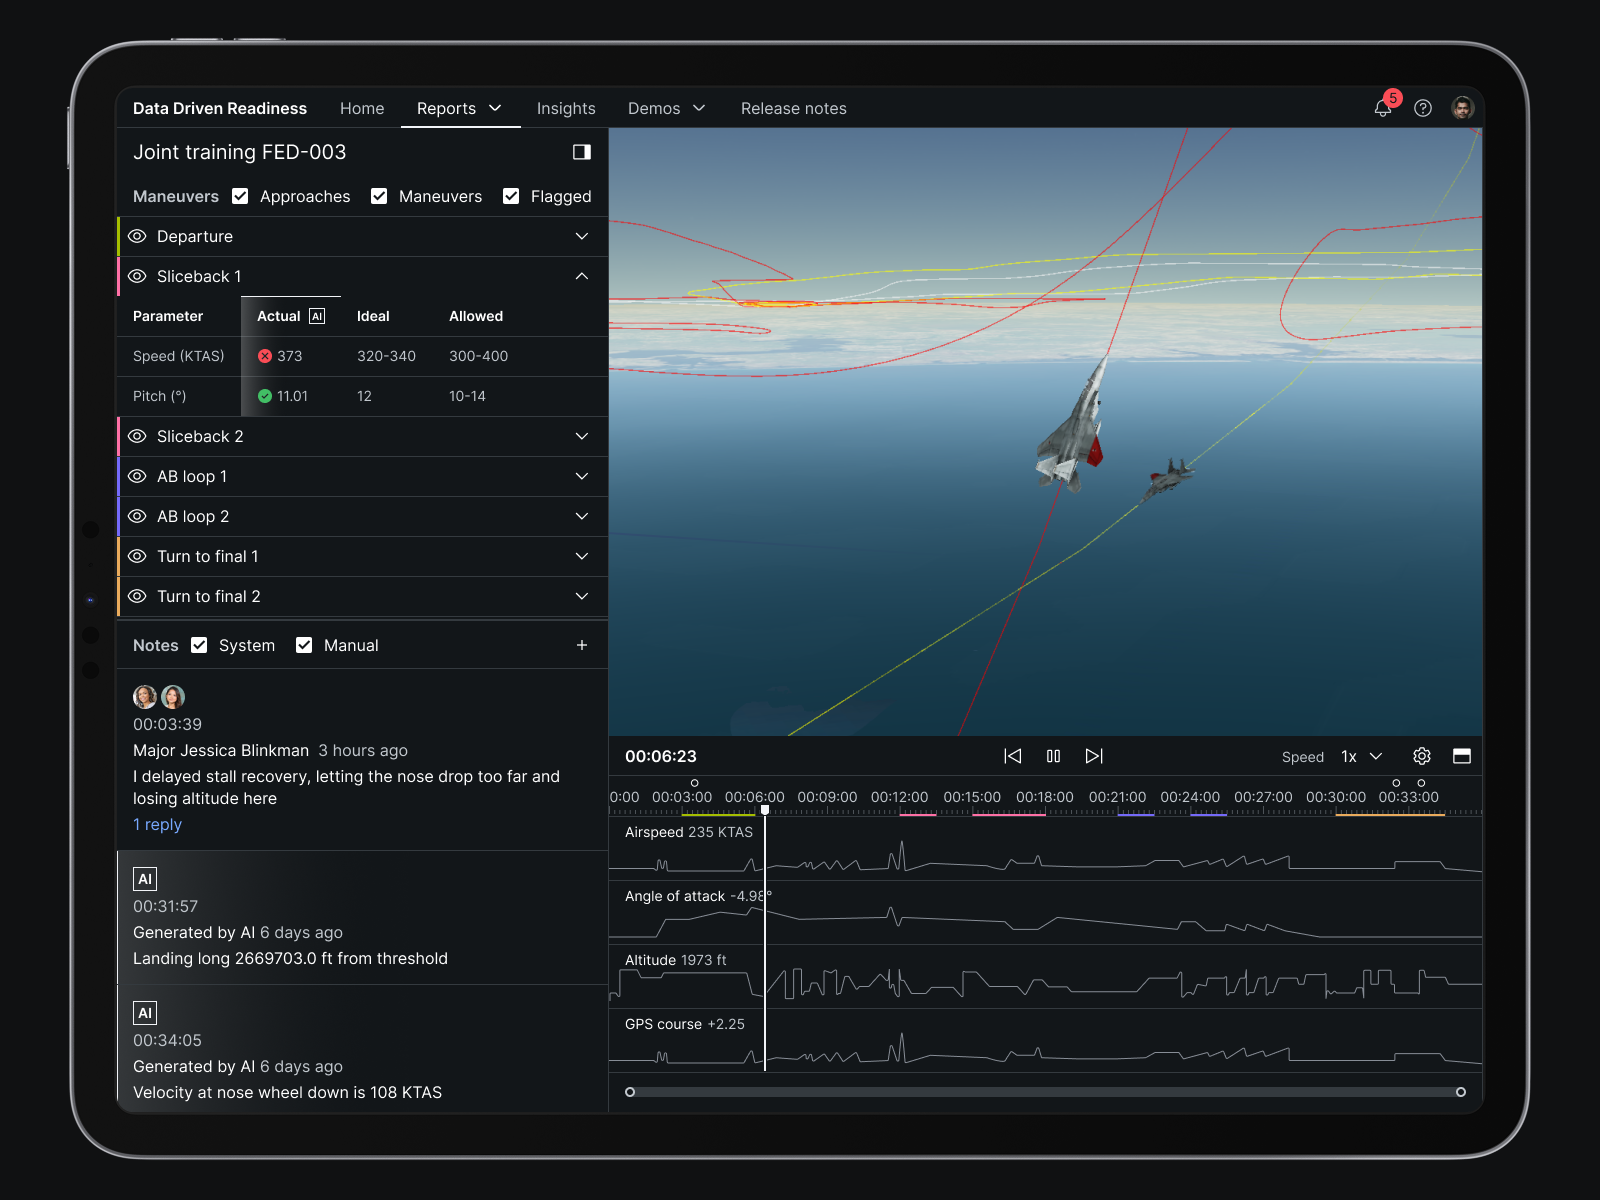This screenshot has width=1600, height=1200.
Task: Skip to the next maneuver
Action: (x=1094, y=756)
